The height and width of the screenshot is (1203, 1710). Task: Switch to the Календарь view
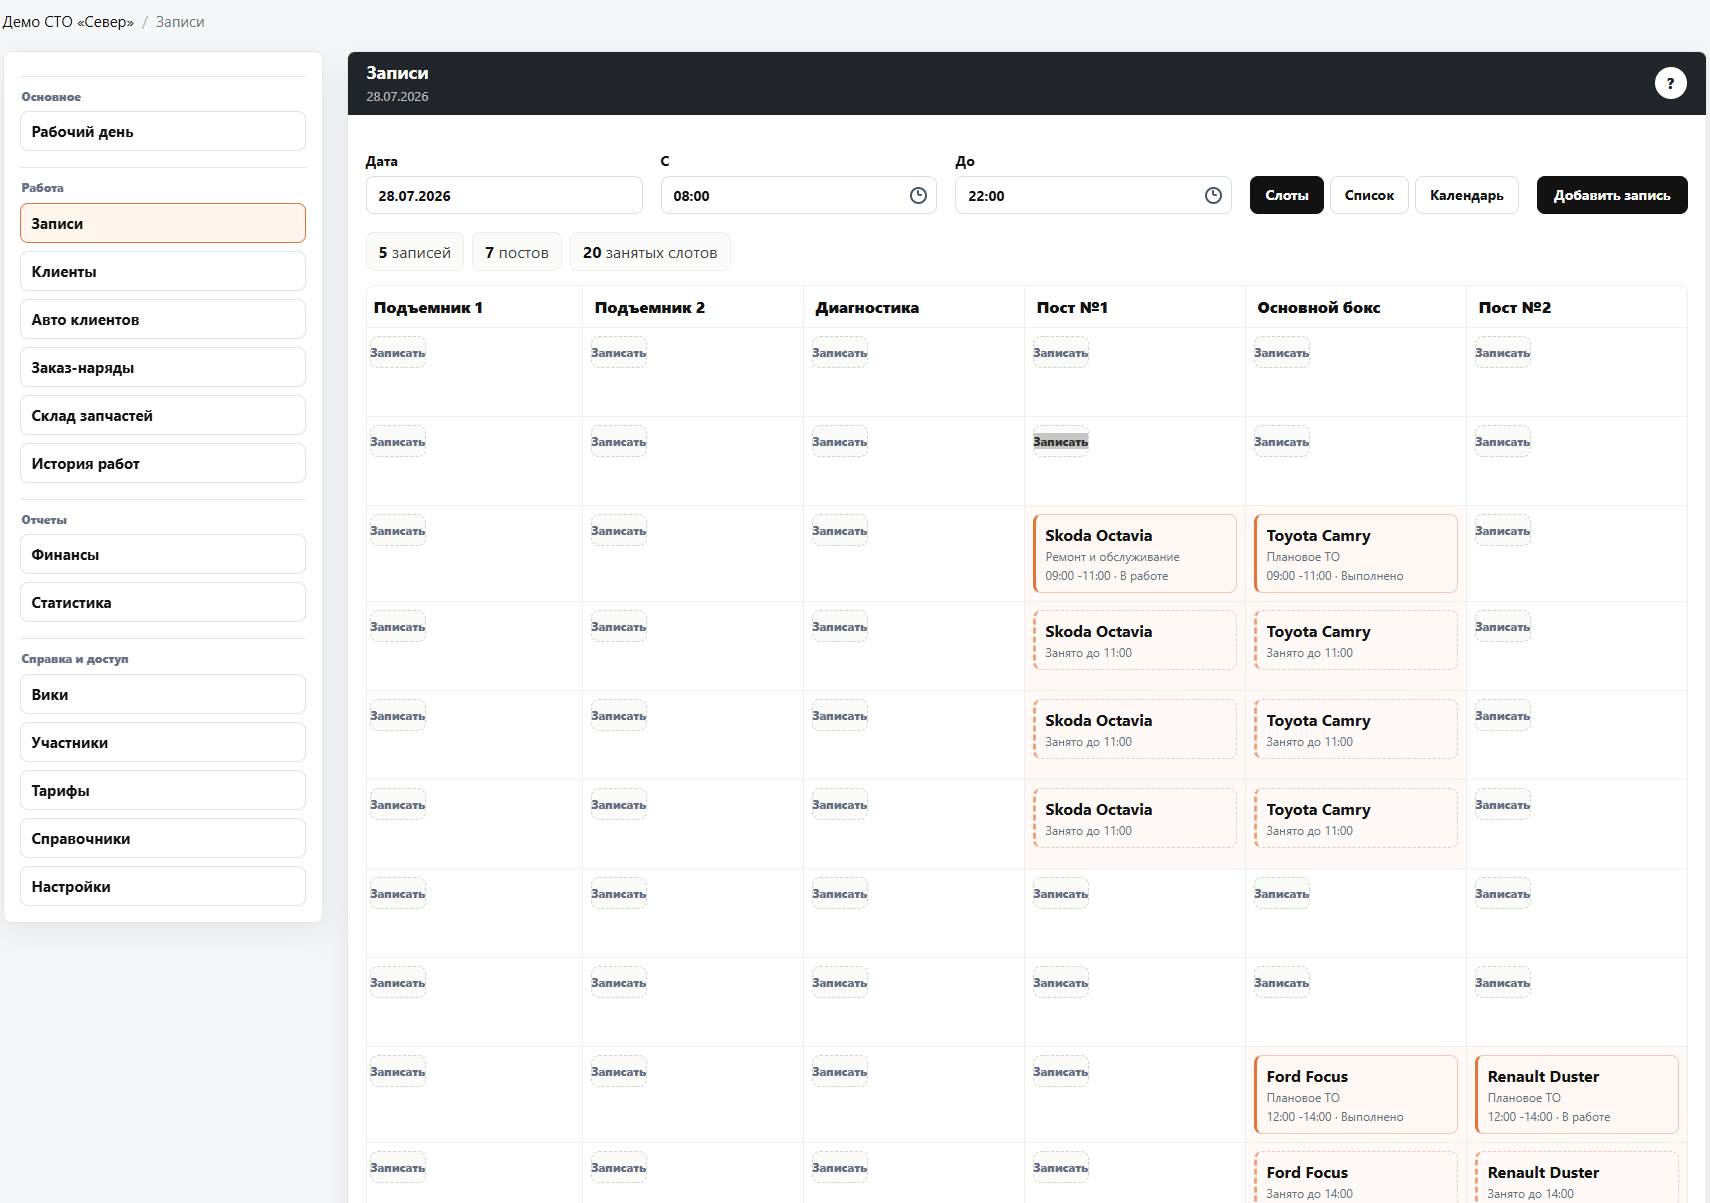pos(1466,195)
